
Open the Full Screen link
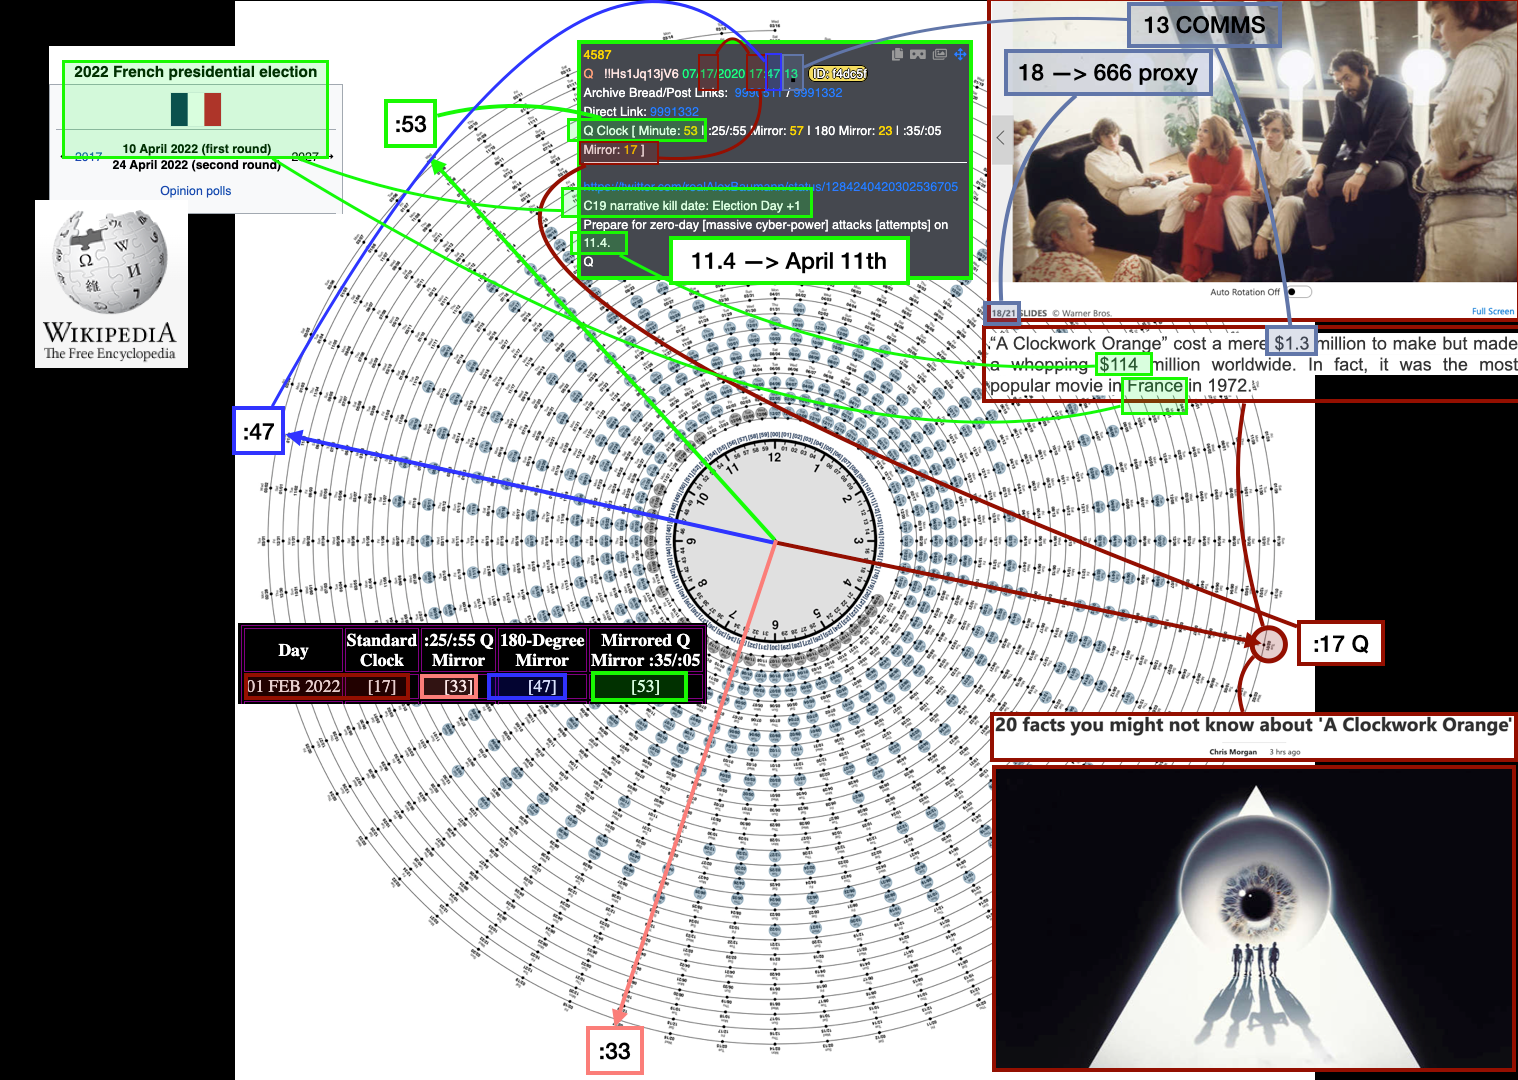[x=1492, y=311]
